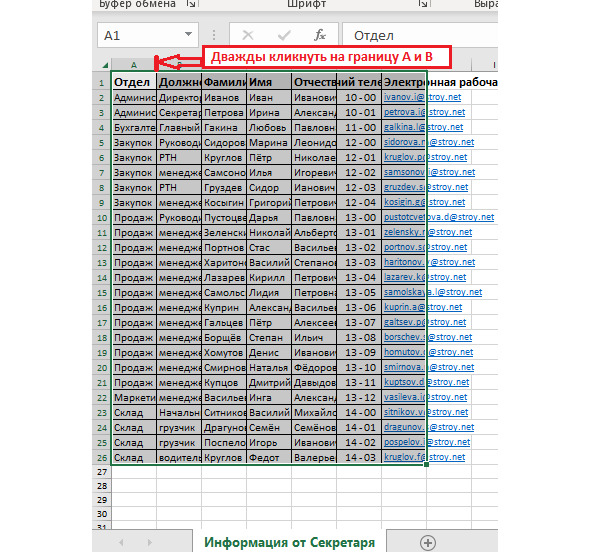The image size is (591, 552).
Task: Click the formula bar confirm checkmark icon
Action: 284,35
